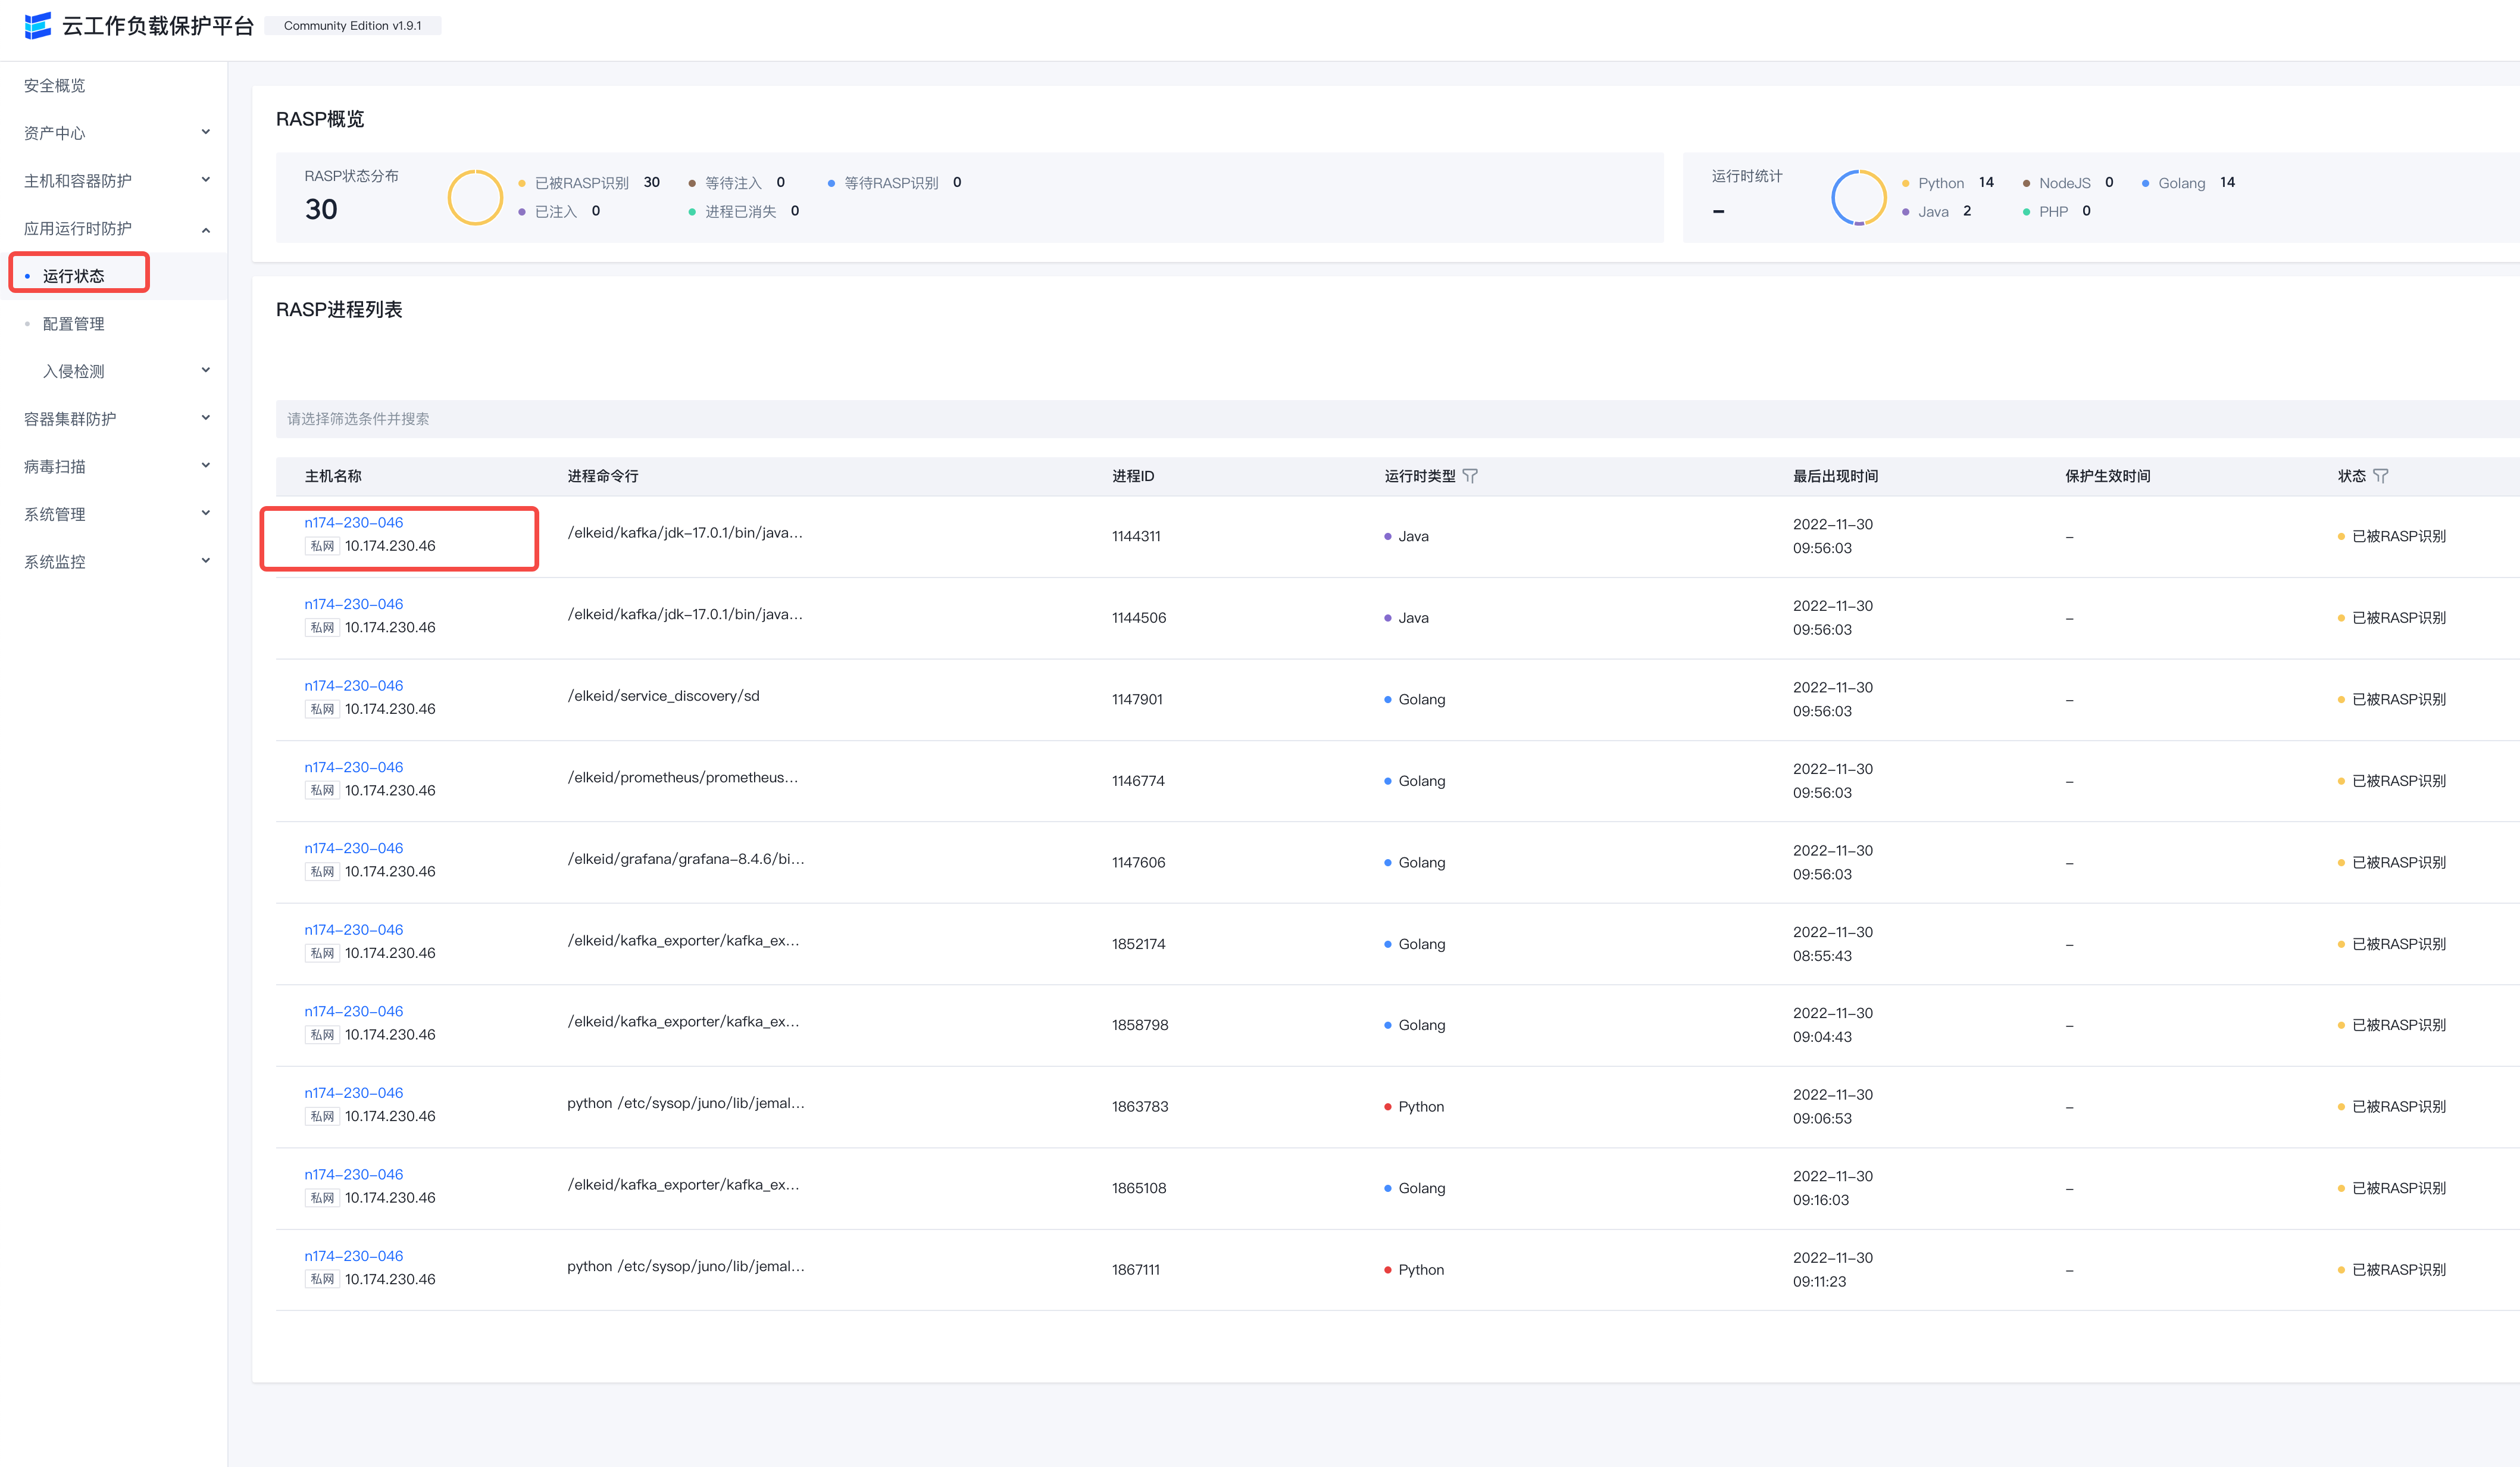The image size is (2520, 1467).
Task: Click 已被RASP识别 legend entry in overview
Action: (589, 183)
